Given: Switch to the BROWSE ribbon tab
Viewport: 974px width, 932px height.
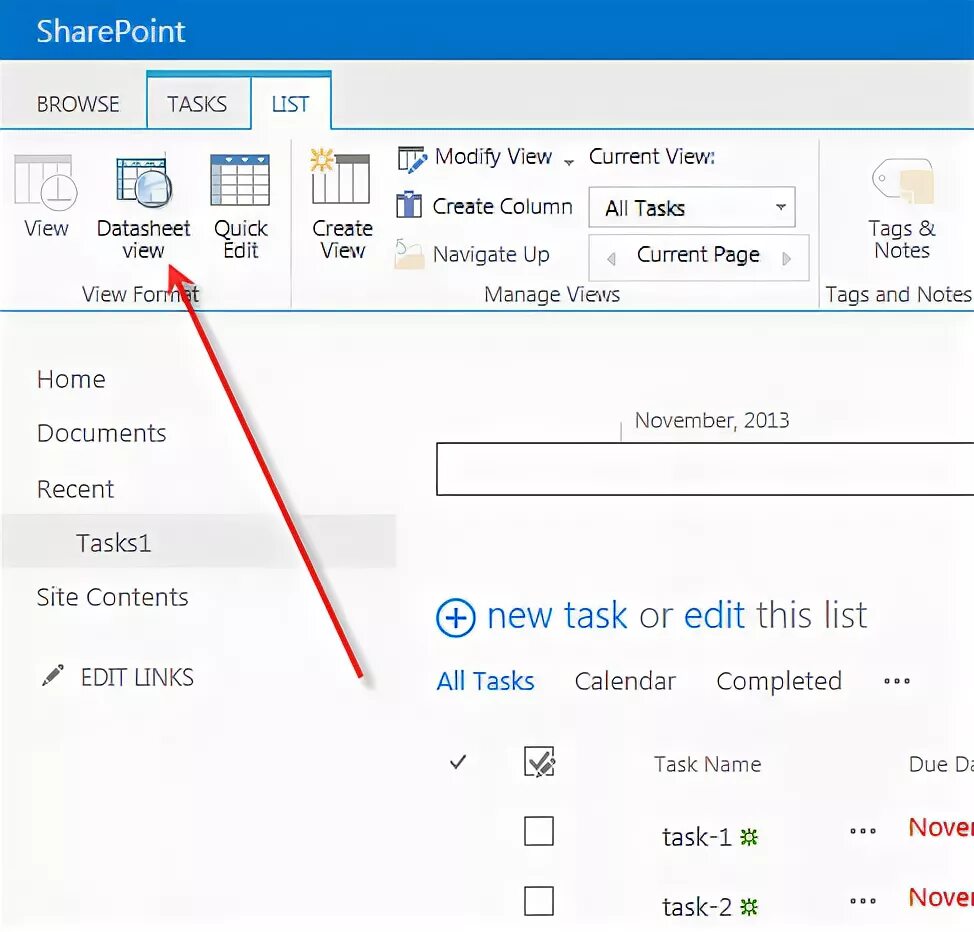Looking at the screenshot, I should coord(78,104).
